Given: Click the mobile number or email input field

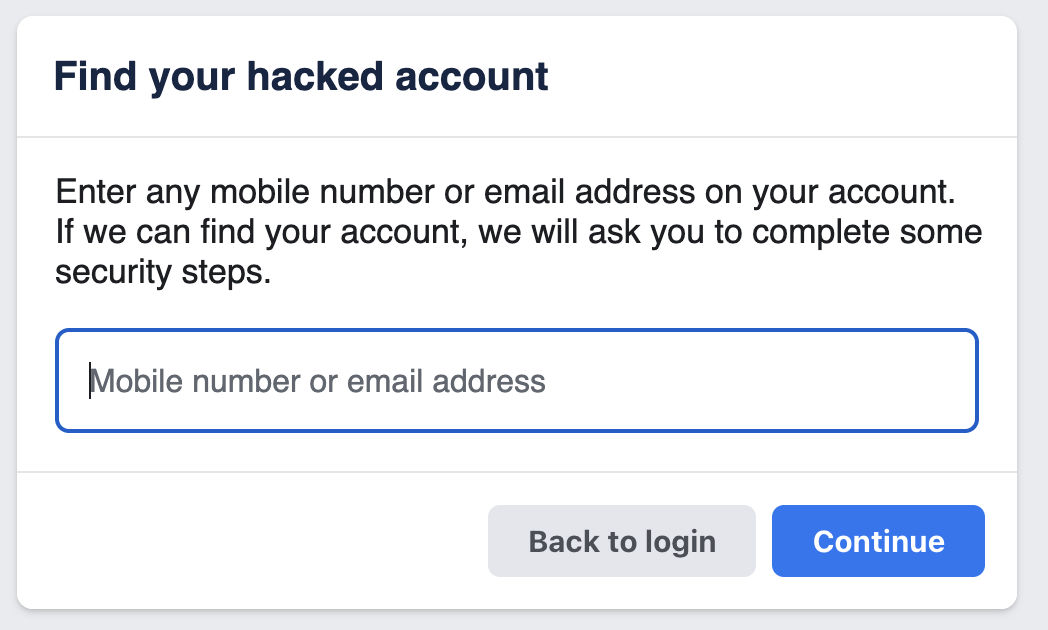Looking at the screenshot, I should coord(517,380).
